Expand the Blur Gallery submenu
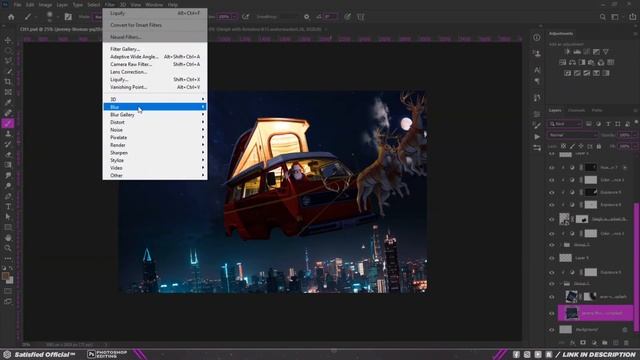Screen dimensions: 640x360 155,115
